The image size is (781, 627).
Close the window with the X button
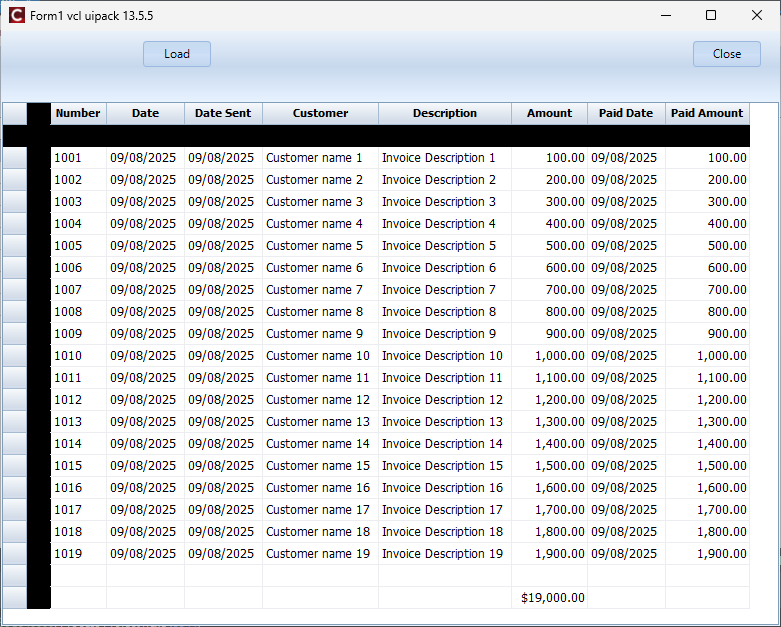pyautogui.click(x=757, y=16)
